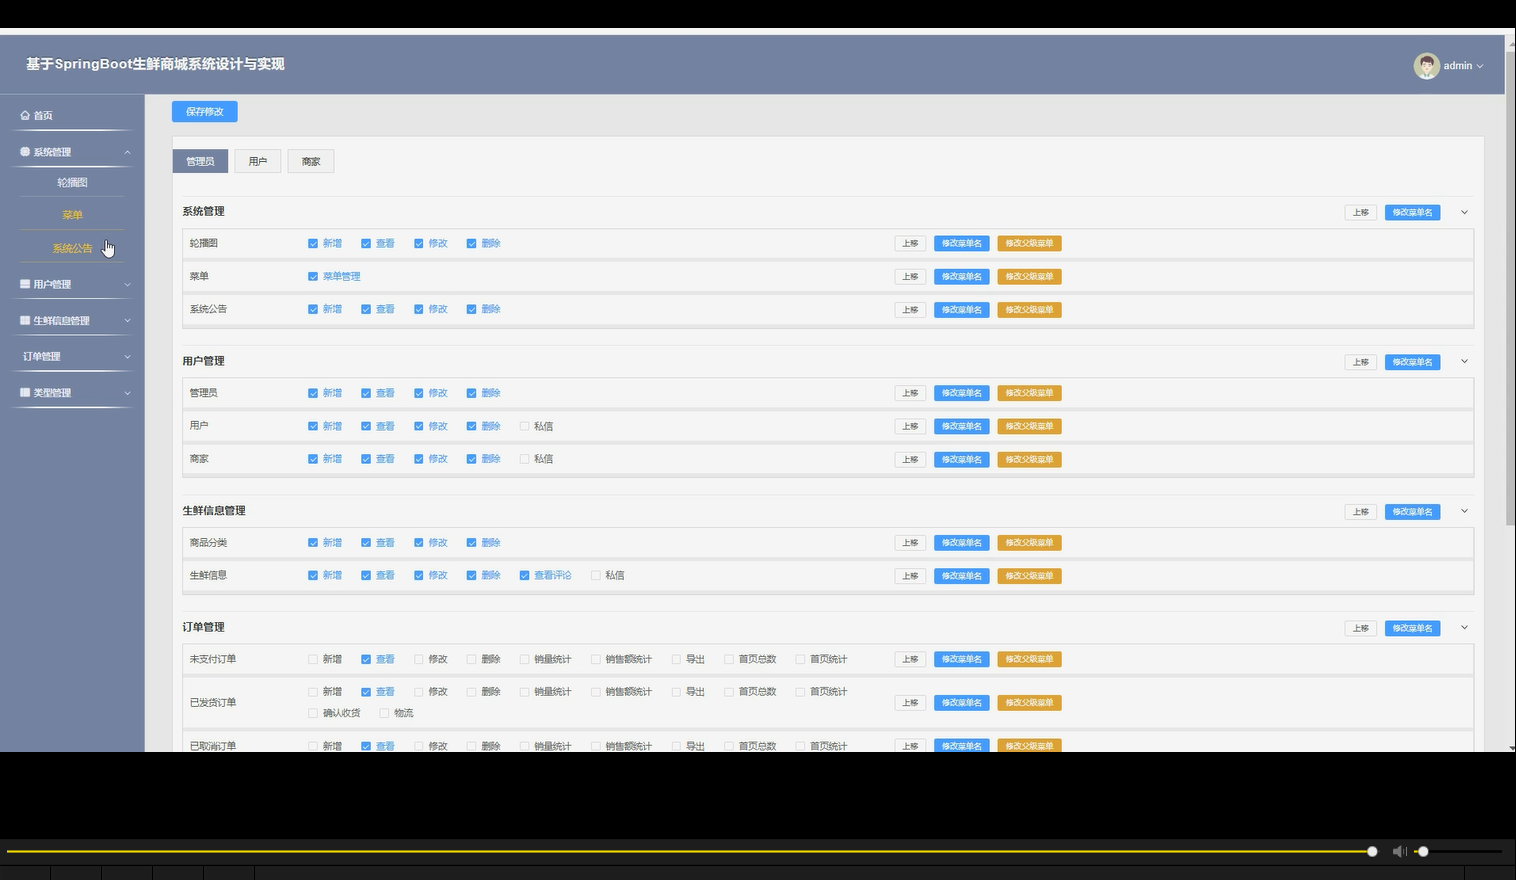
Task: Switch to the 用户 role tab
Action: coord(258,161)
